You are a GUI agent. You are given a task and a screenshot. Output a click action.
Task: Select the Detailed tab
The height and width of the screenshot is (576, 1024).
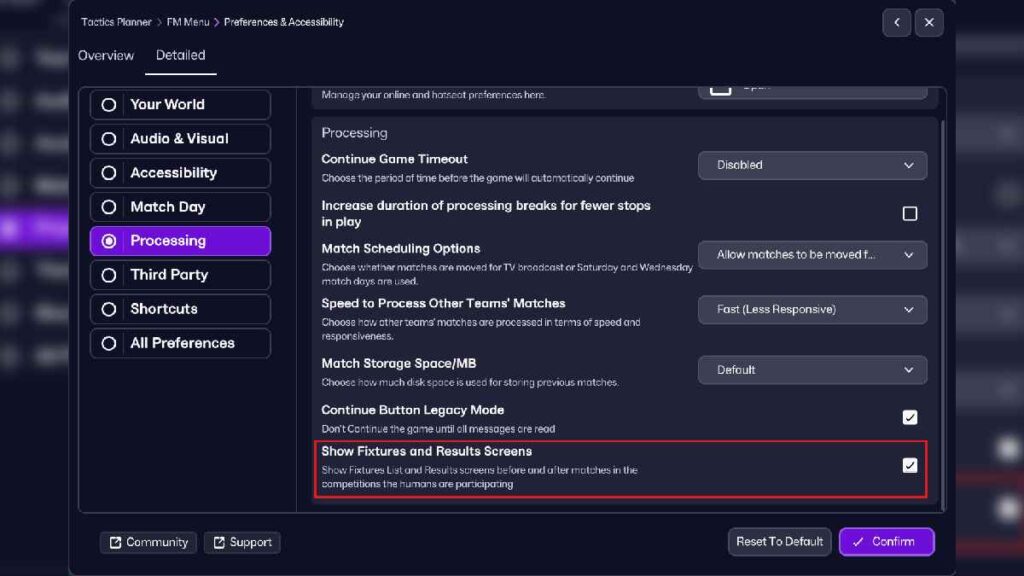(181, 55)
